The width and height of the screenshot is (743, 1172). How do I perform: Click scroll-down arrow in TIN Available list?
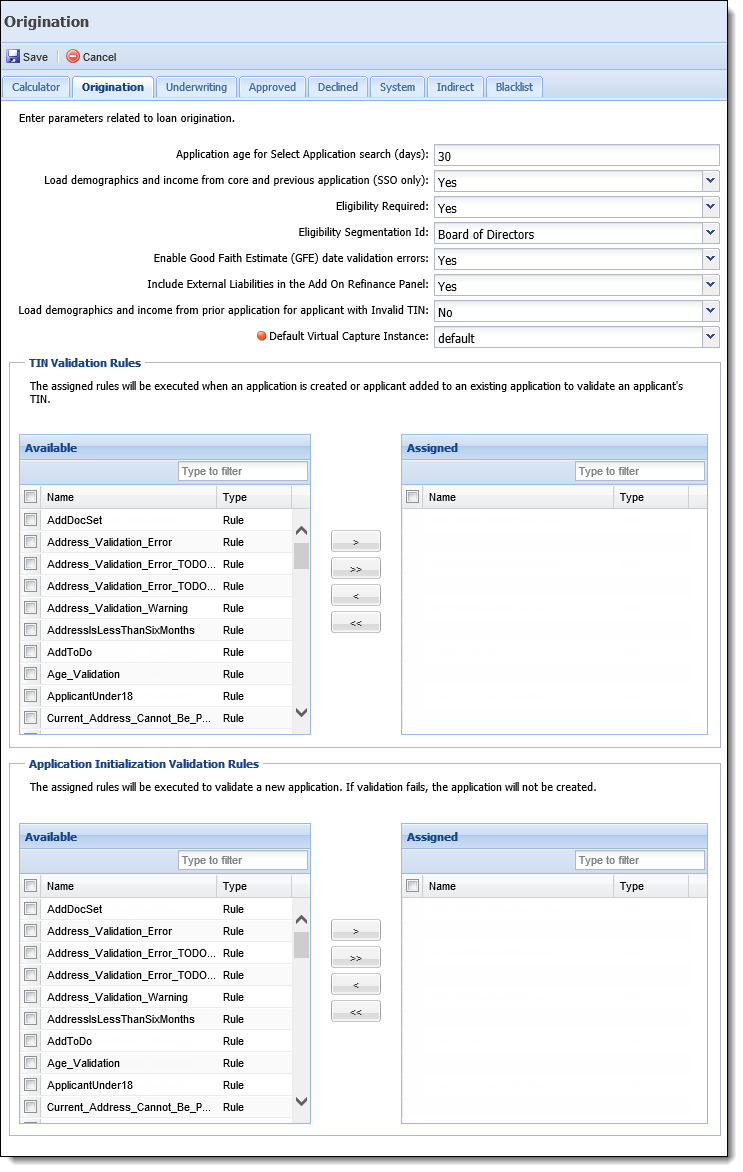[301, 712]
